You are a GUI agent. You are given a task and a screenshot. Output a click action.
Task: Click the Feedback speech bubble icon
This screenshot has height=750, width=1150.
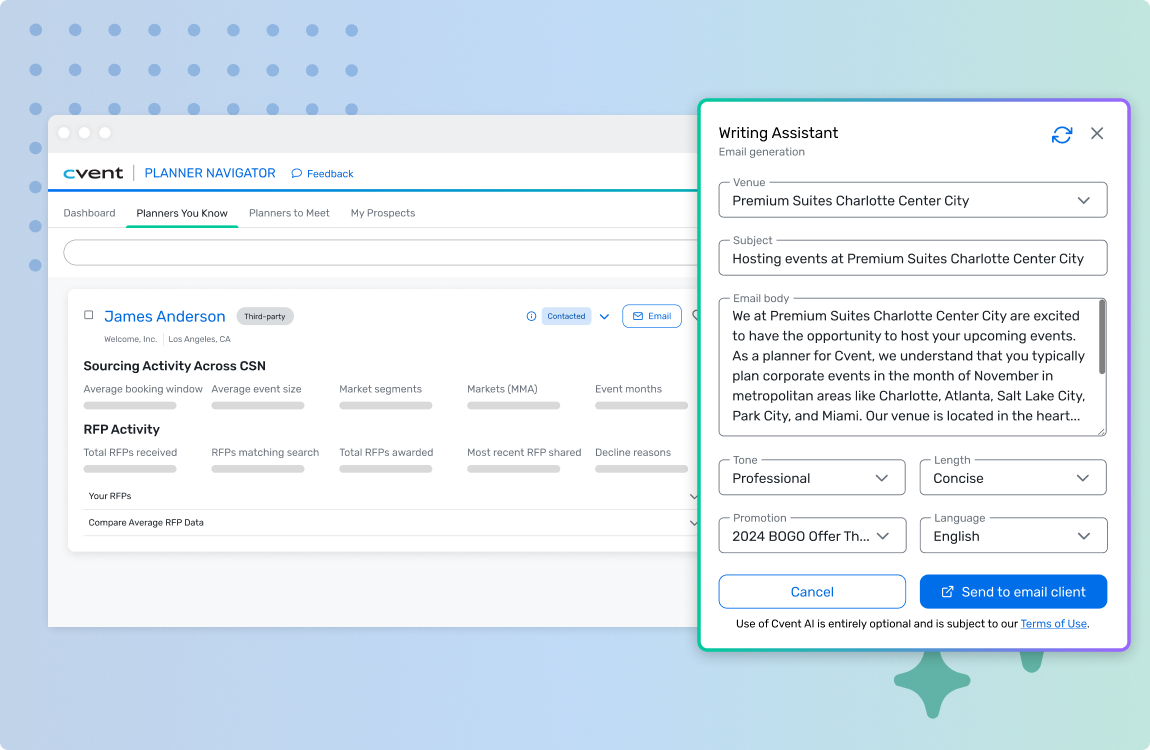click(297, 174)
